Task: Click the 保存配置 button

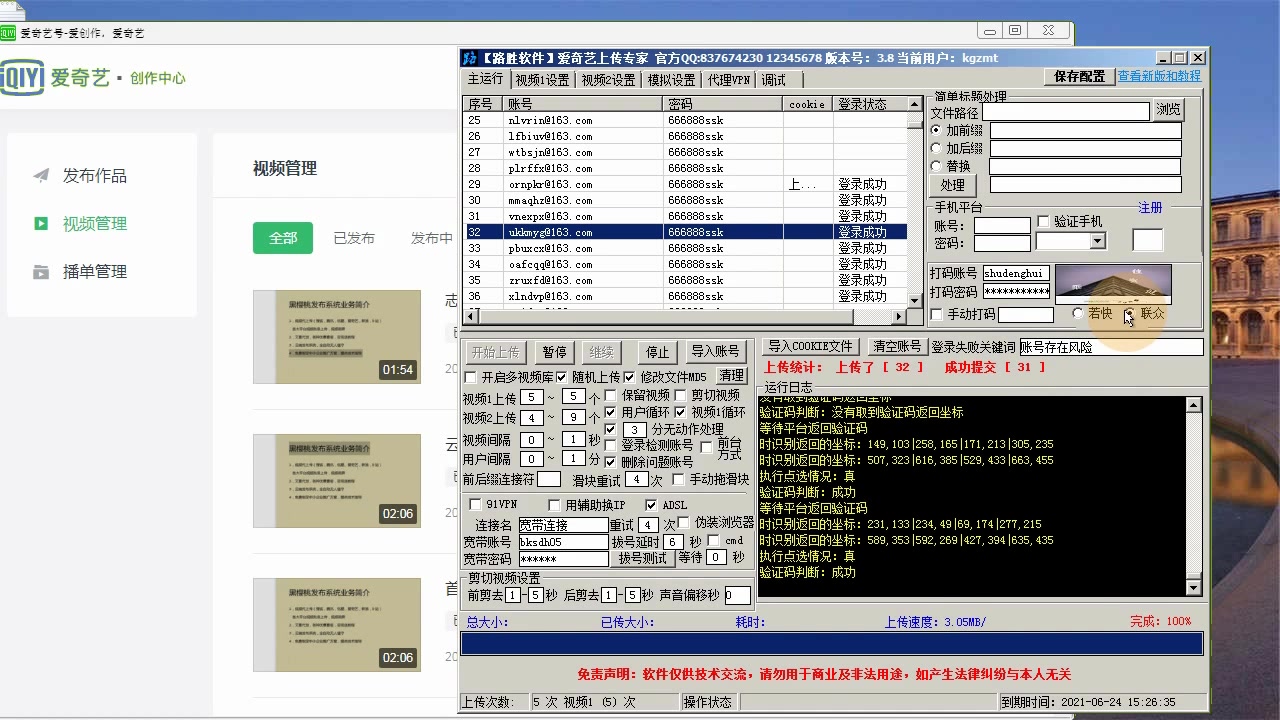Action: point(1080,76)
